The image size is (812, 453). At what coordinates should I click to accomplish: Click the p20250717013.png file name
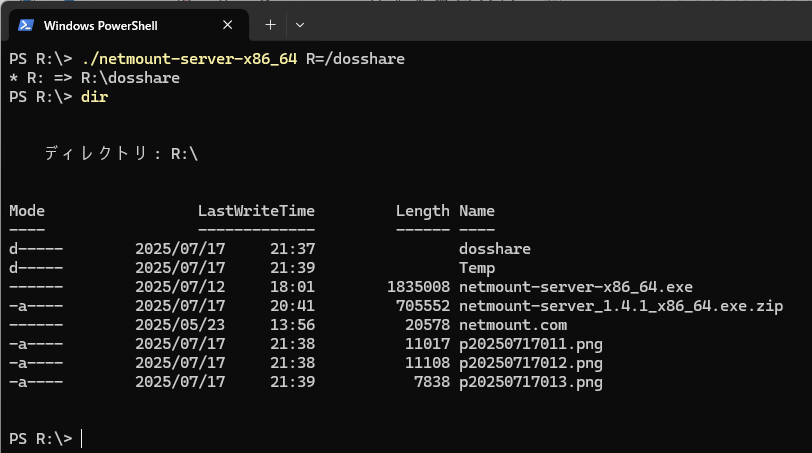[x=531, y=382]
